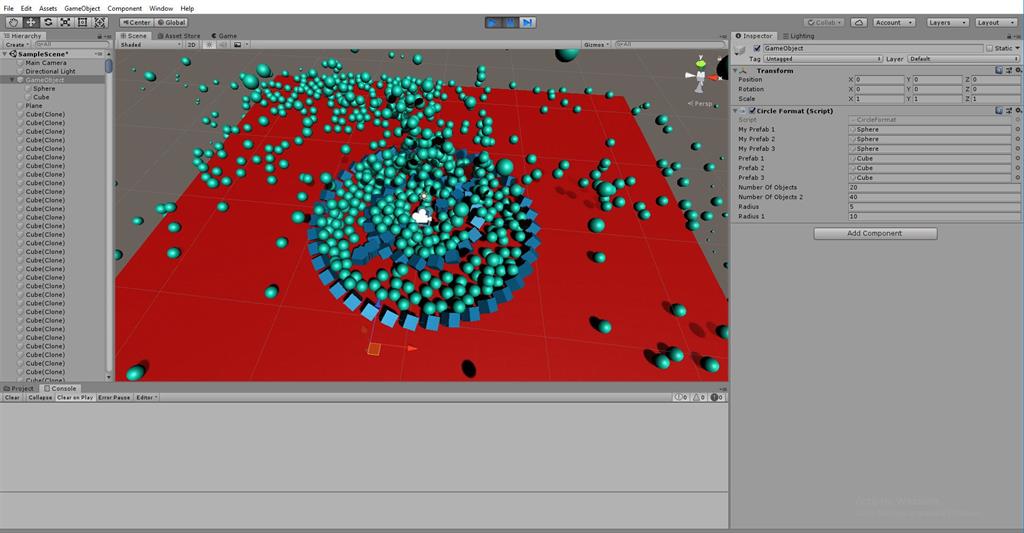Open the Component menu
Viewport: 1024px width, 533px height.
[124, 8]
